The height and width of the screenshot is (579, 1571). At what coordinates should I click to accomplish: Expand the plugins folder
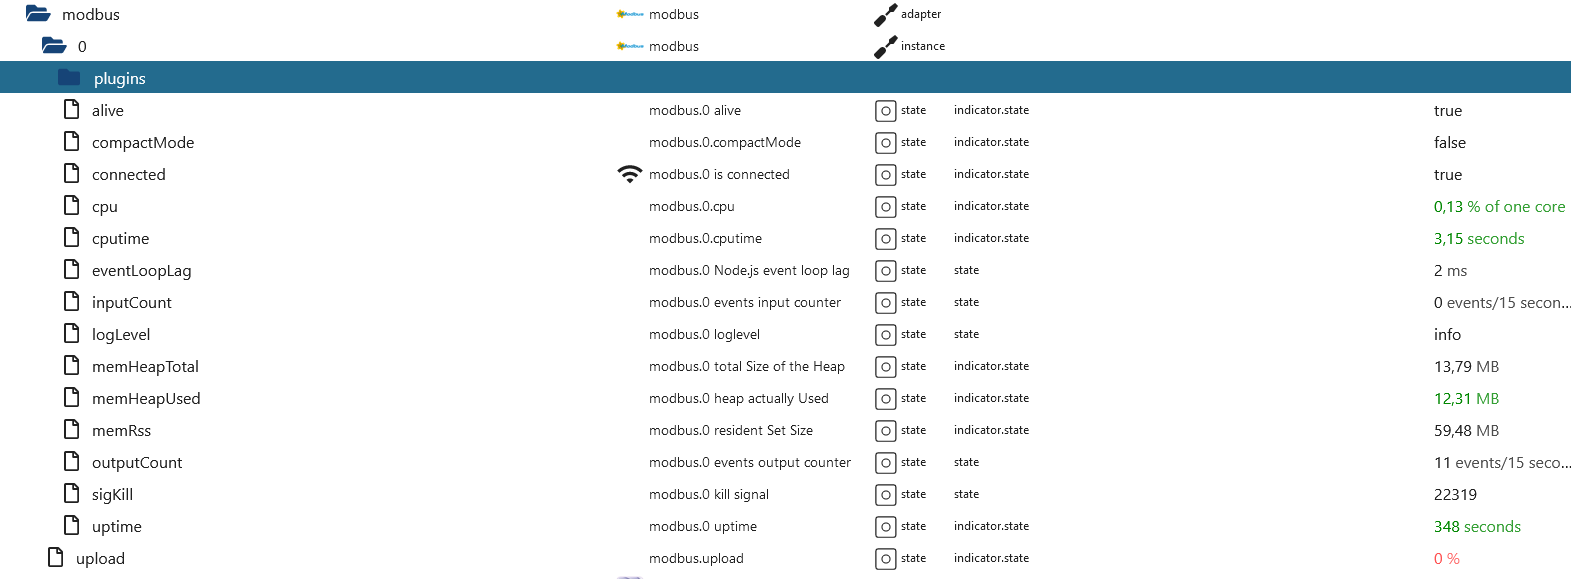tap(69, 78)
